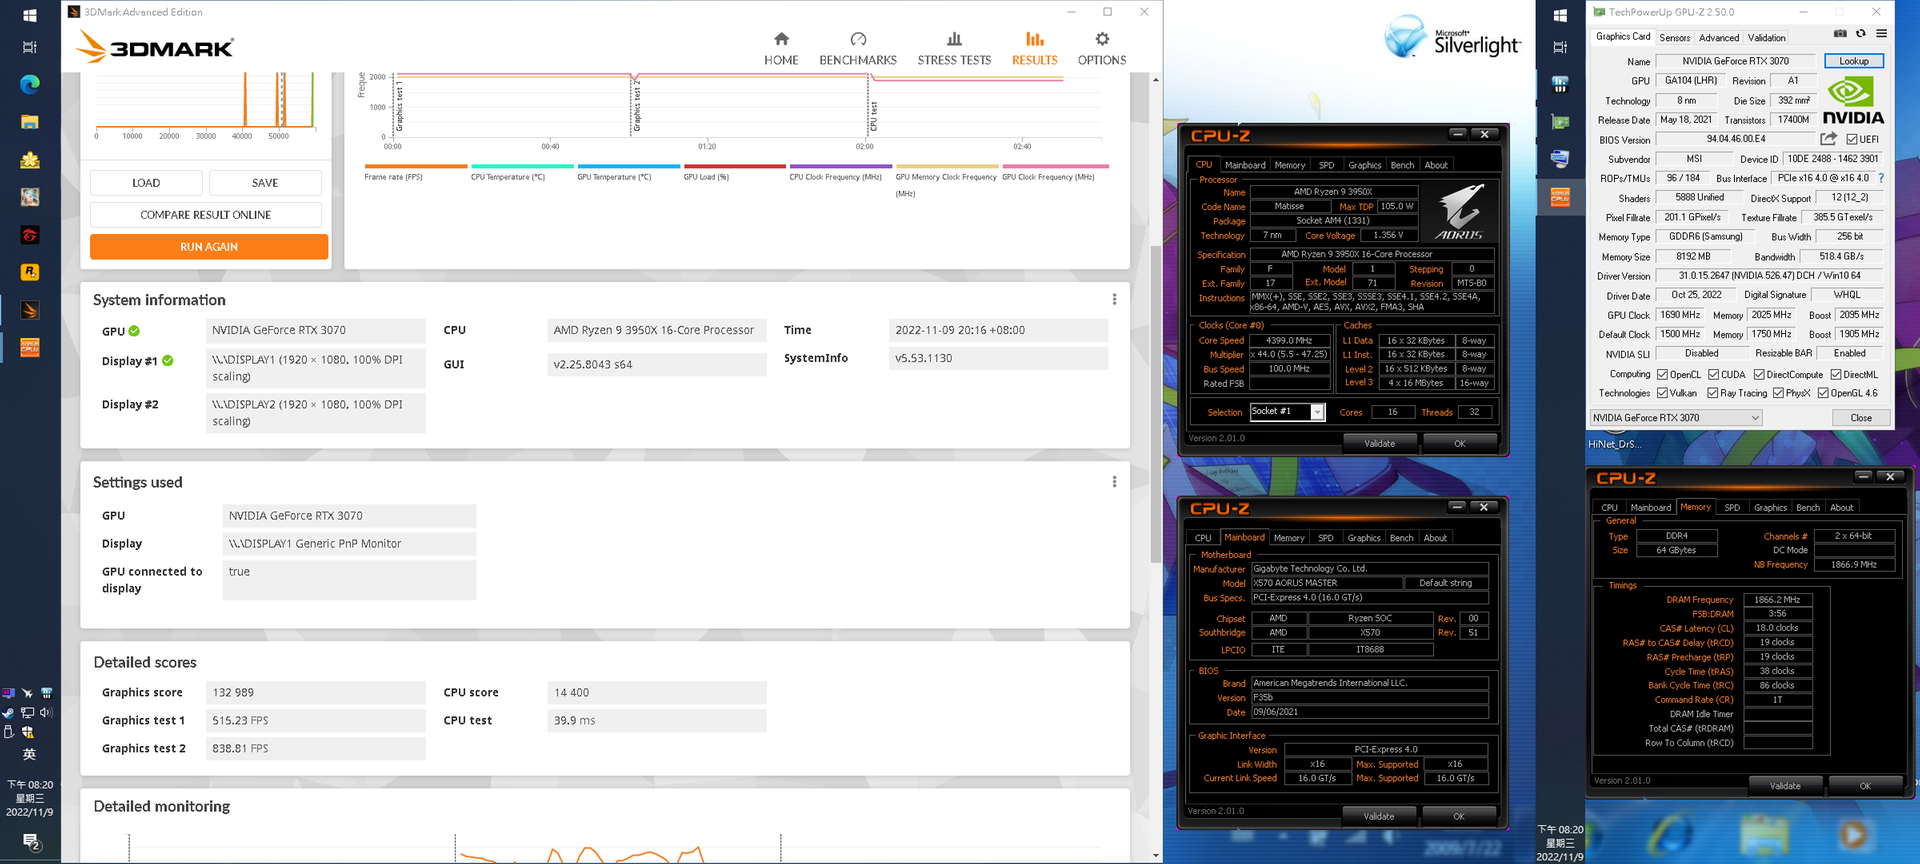Click AORUS CPU-Z icon on left taskbar
The height and width of the screenshot is (864, 1920).
(30, 347)
